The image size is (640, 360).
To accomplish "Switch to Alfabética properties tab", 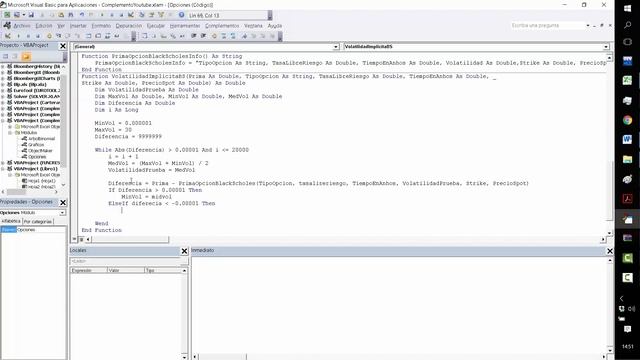I will [11, 221].
